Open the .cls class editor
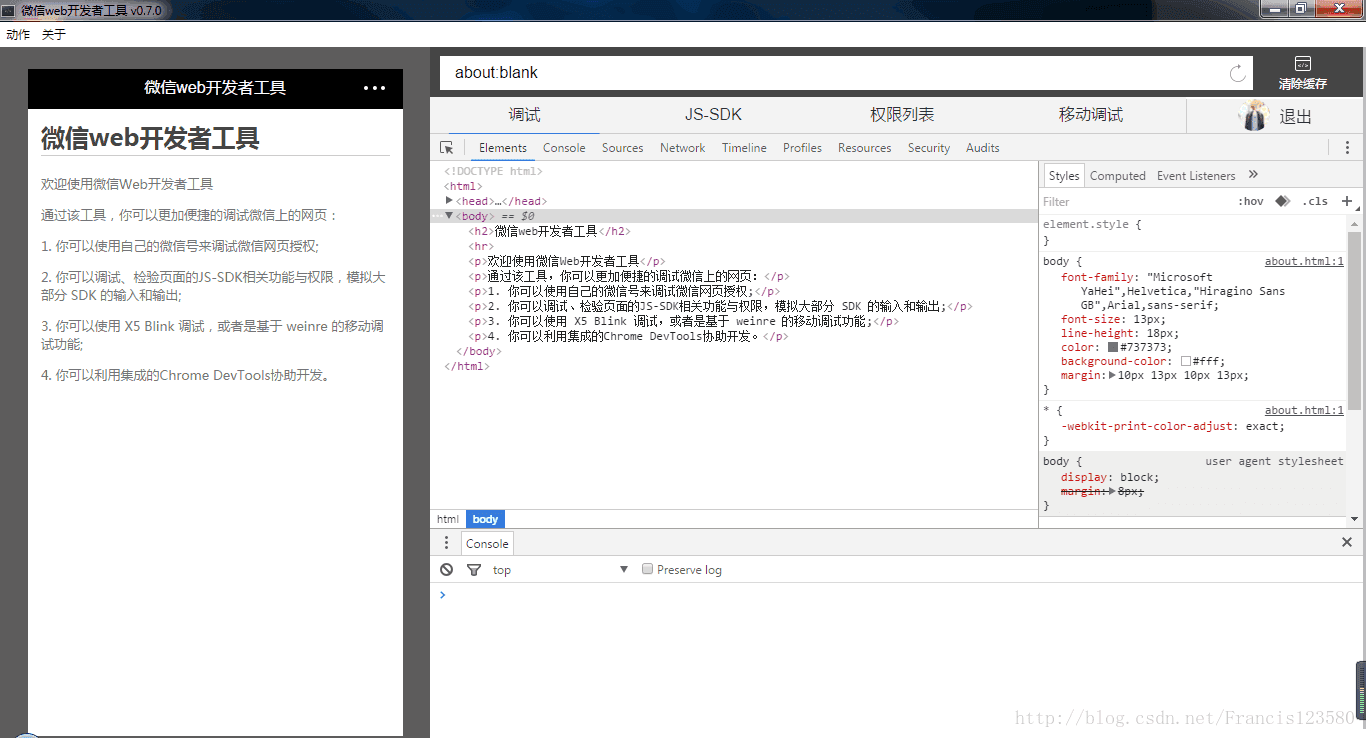The image size is (1366, 738). coord(1314,201)
